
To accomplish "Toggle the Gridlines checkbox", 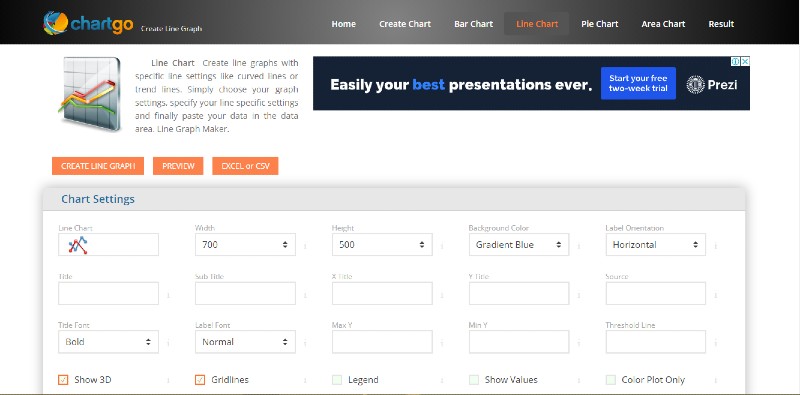I will point(200,380).
